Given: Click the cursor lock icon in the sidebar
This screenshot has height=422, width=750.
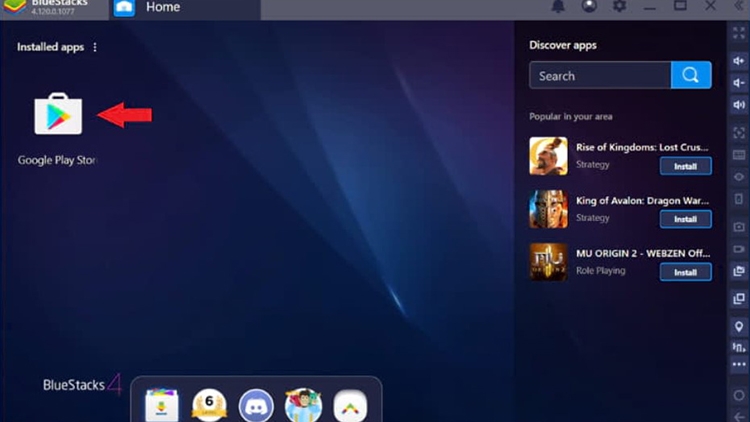Looking at the screenshot, I should [739, 133].
